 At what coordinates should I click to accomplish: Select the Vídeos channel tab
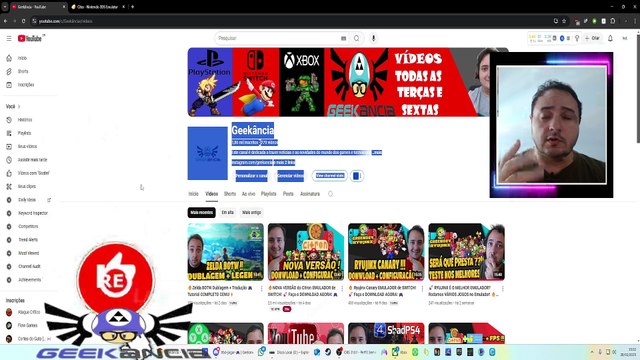(x=211, y=194)
